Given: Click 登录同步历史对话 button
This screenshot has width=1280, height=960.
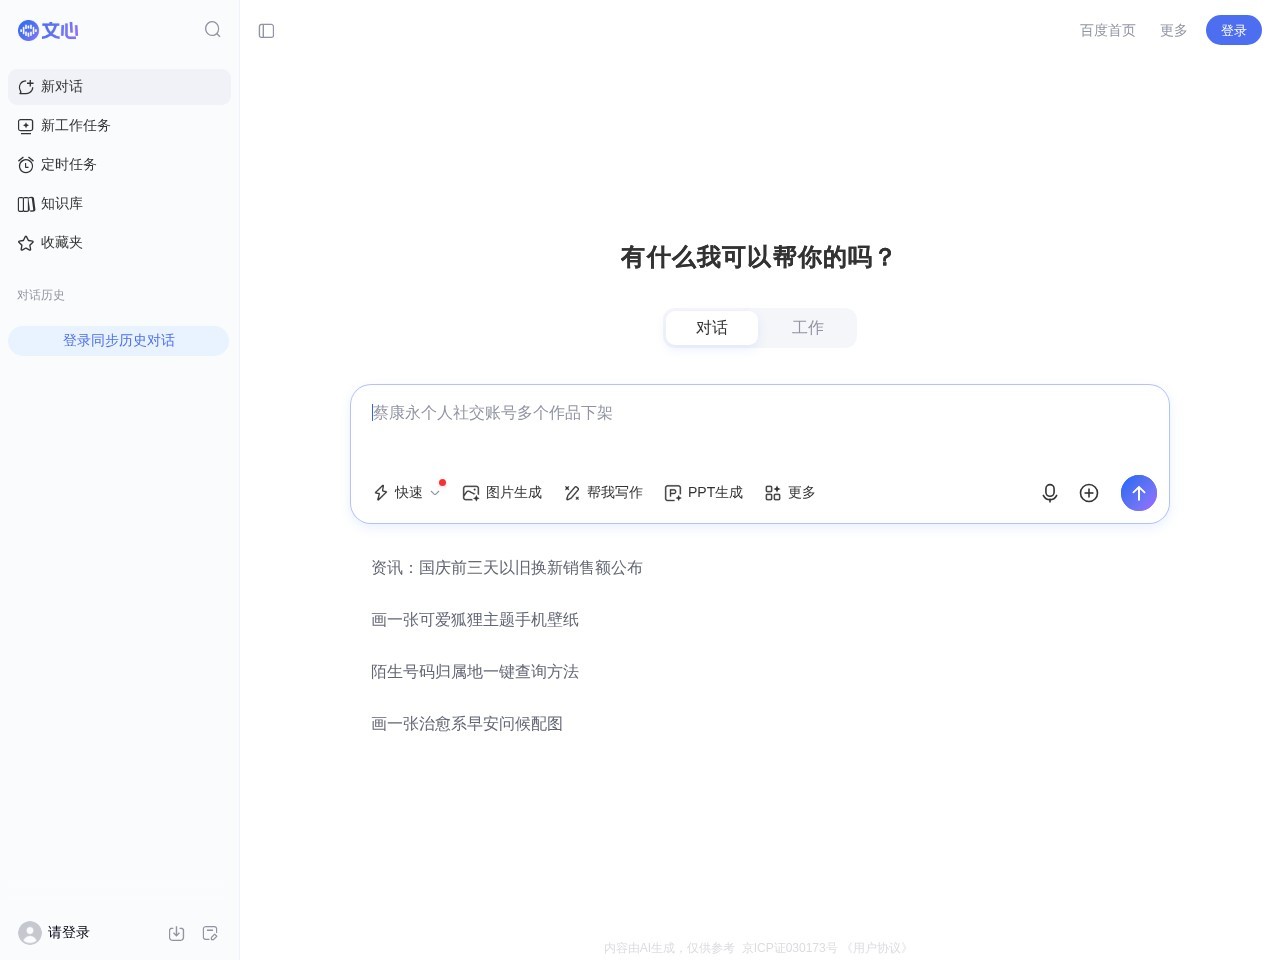Looking at the screenshot, I should point(119,341).
